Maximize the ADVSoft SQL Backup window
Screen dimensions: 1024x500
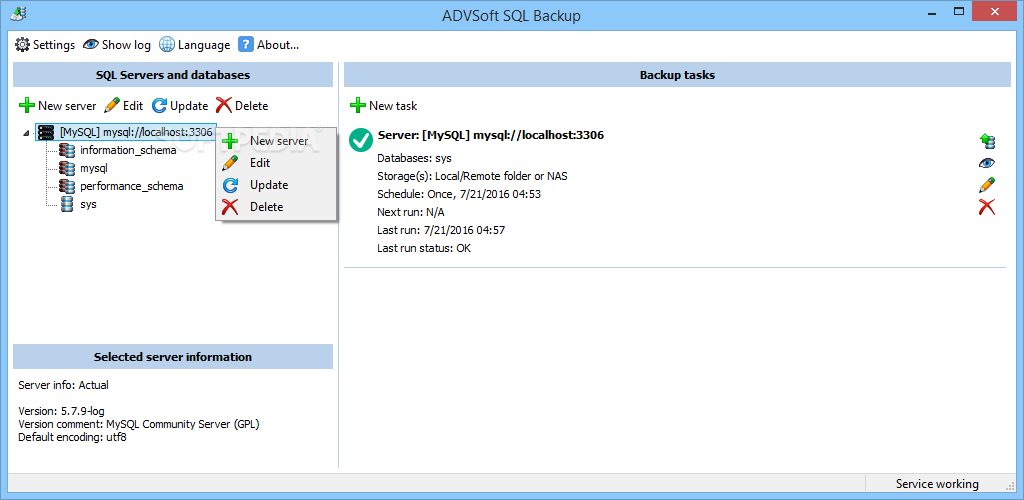(x=959, y=12)
